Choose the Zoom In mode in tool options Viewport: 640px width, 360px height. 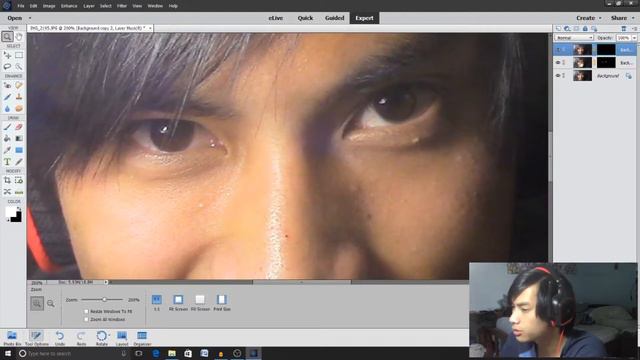(37, 303)
